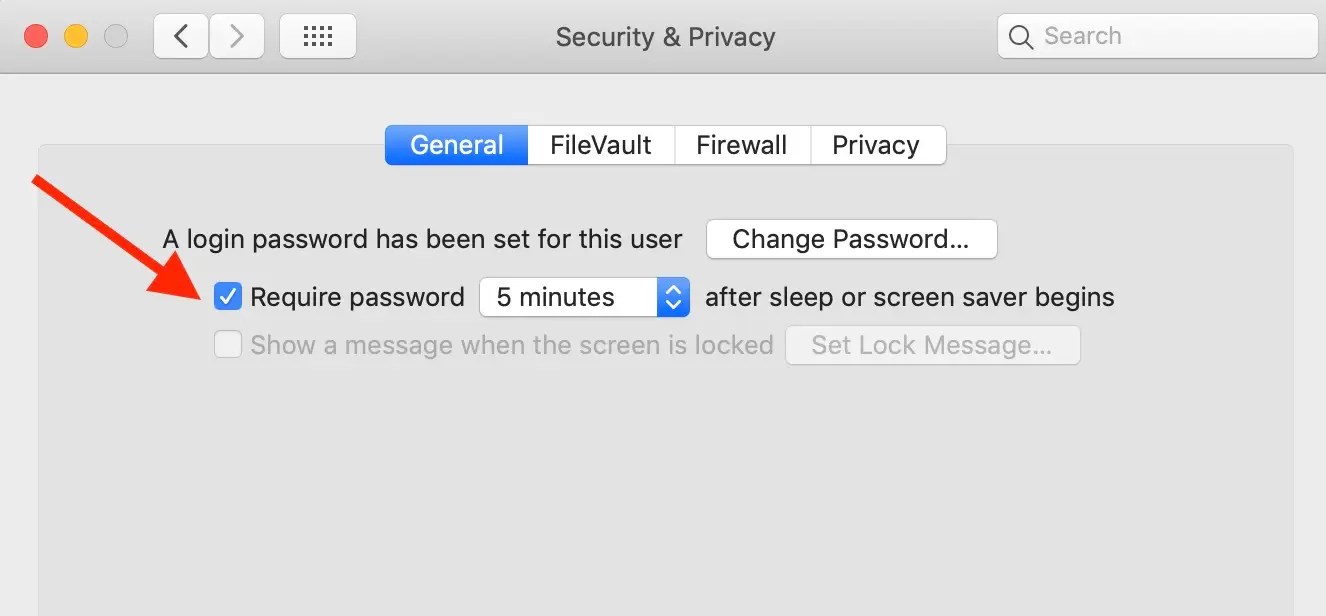Select the Firewall tab
The image size is (1326, 616).
pyautogui.click(x=742, y=145)
